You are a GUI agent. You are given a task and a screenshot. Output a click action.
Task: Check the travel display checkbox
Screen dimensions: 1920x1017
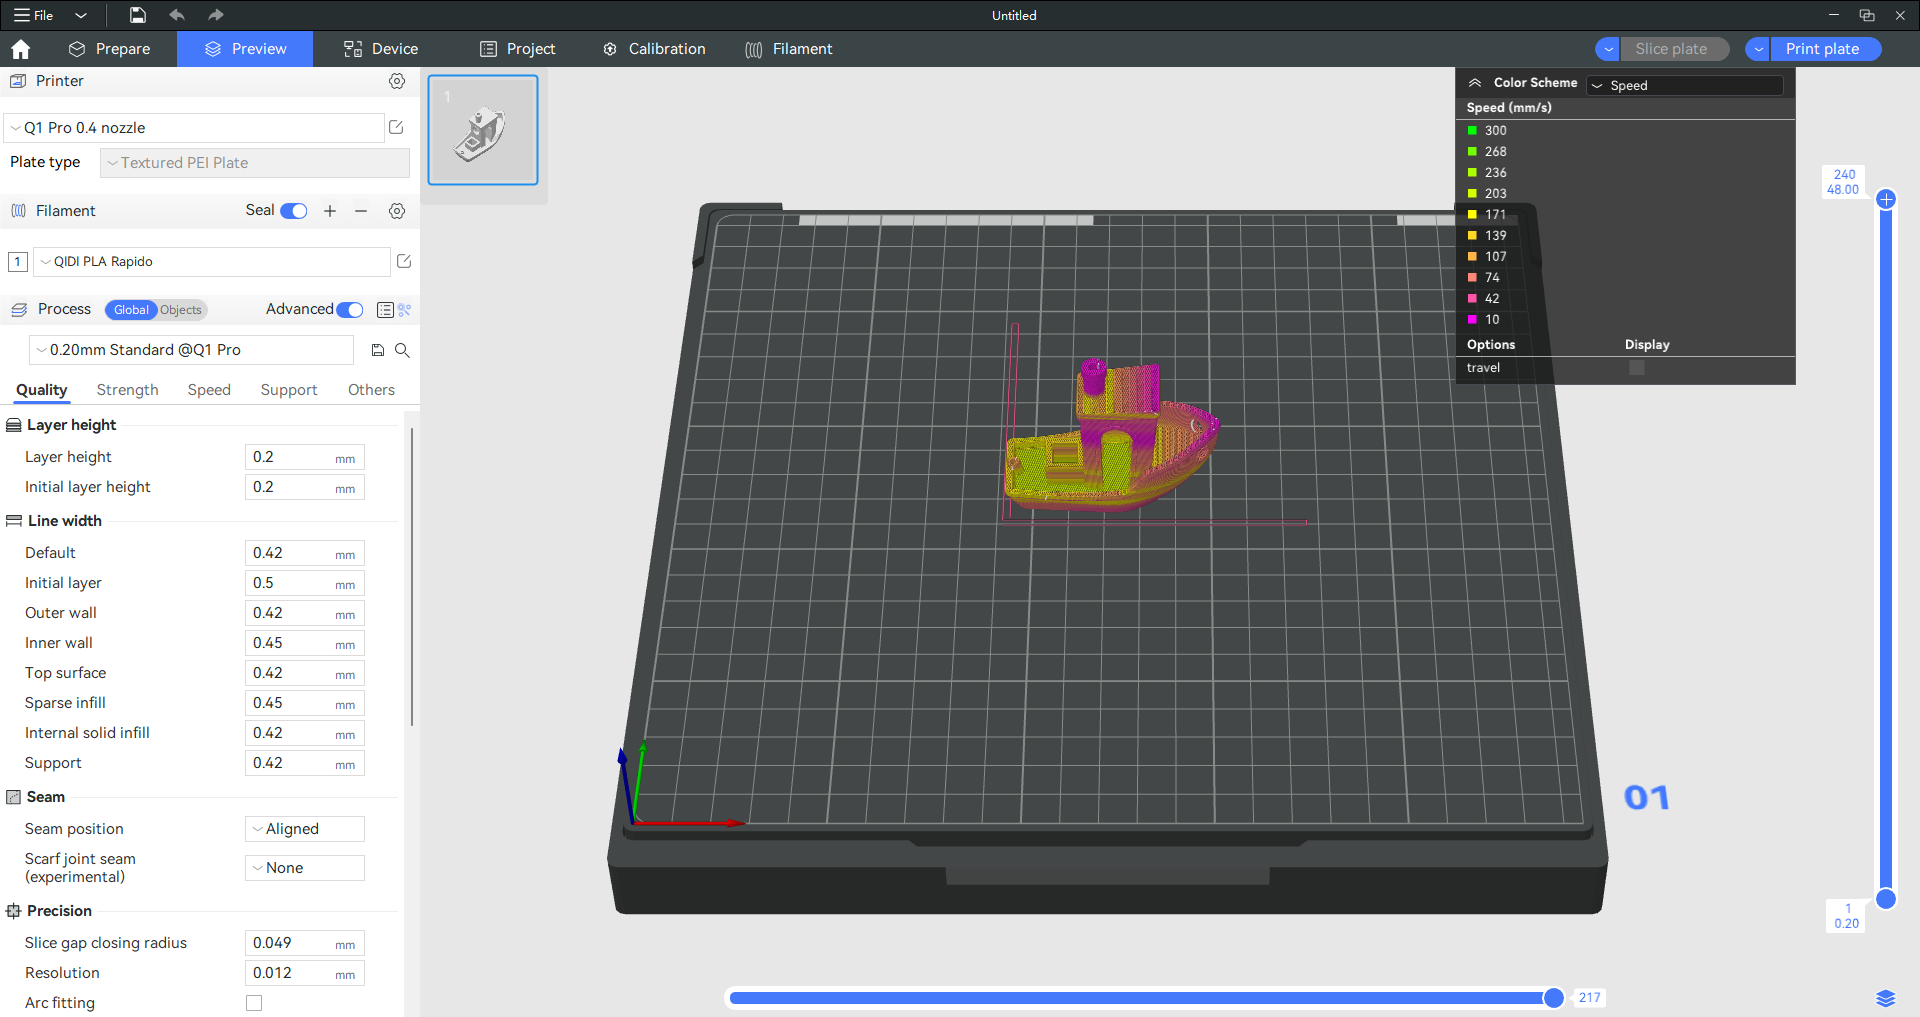tap(1636, 368)
